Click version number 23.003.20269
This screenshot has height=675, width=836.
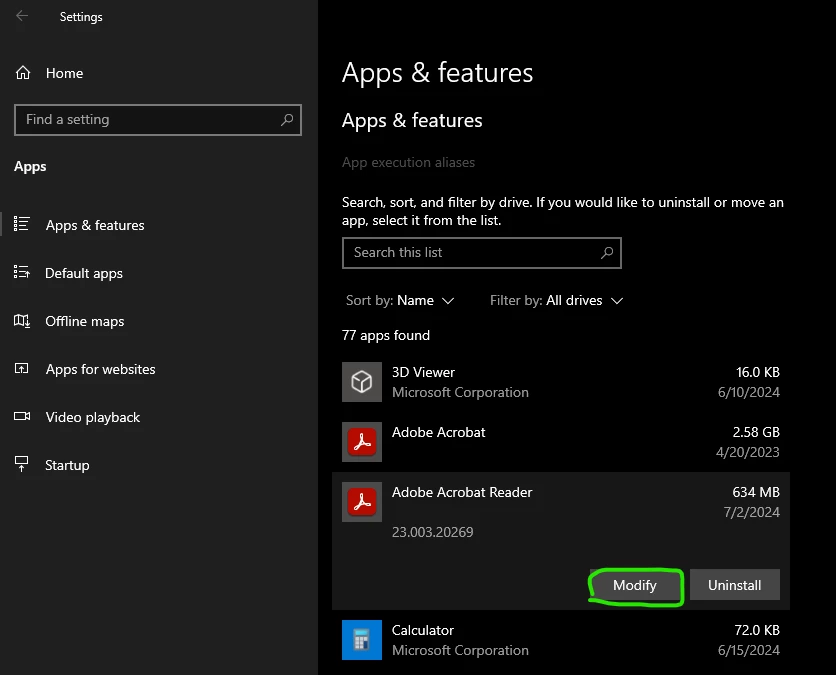coord(432,532)
